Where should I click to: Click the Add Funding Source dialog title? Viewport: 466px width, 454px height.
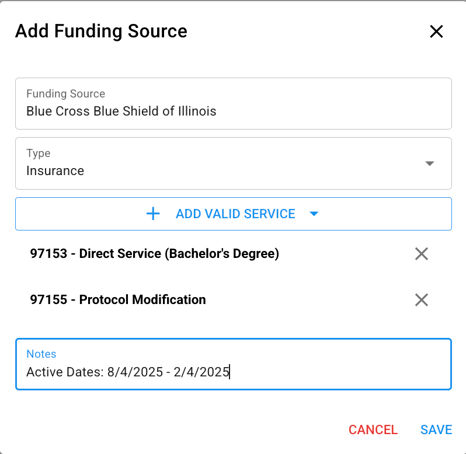click(101, 31)
